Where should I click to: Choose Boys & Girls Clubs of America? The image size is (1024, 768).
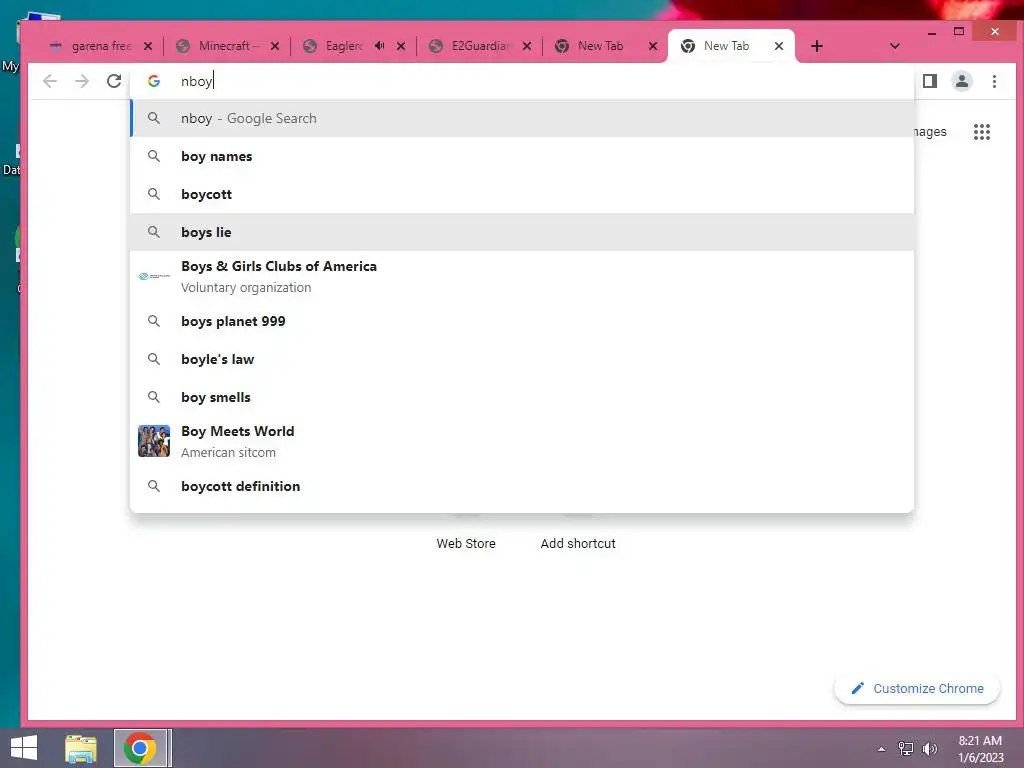(x=522, y=276)
